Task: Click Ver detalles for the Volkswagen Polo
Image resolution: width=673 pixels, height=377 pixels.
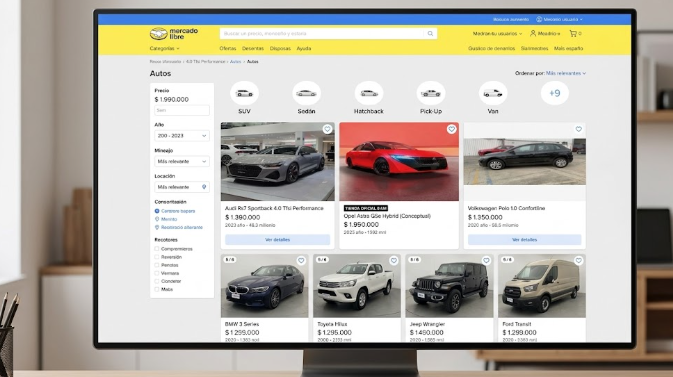Action: coord(524,240)
